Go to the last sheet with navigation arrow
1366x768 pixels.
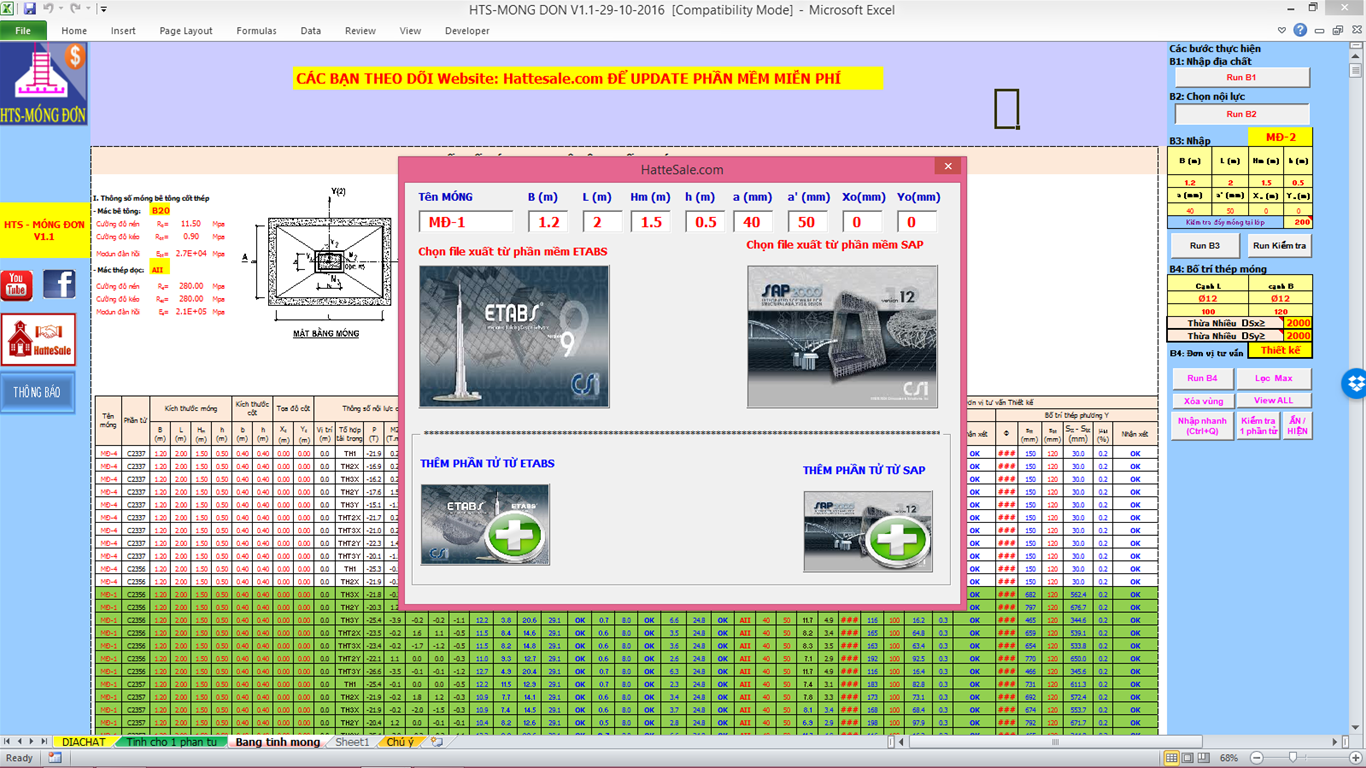click(44, 742)
